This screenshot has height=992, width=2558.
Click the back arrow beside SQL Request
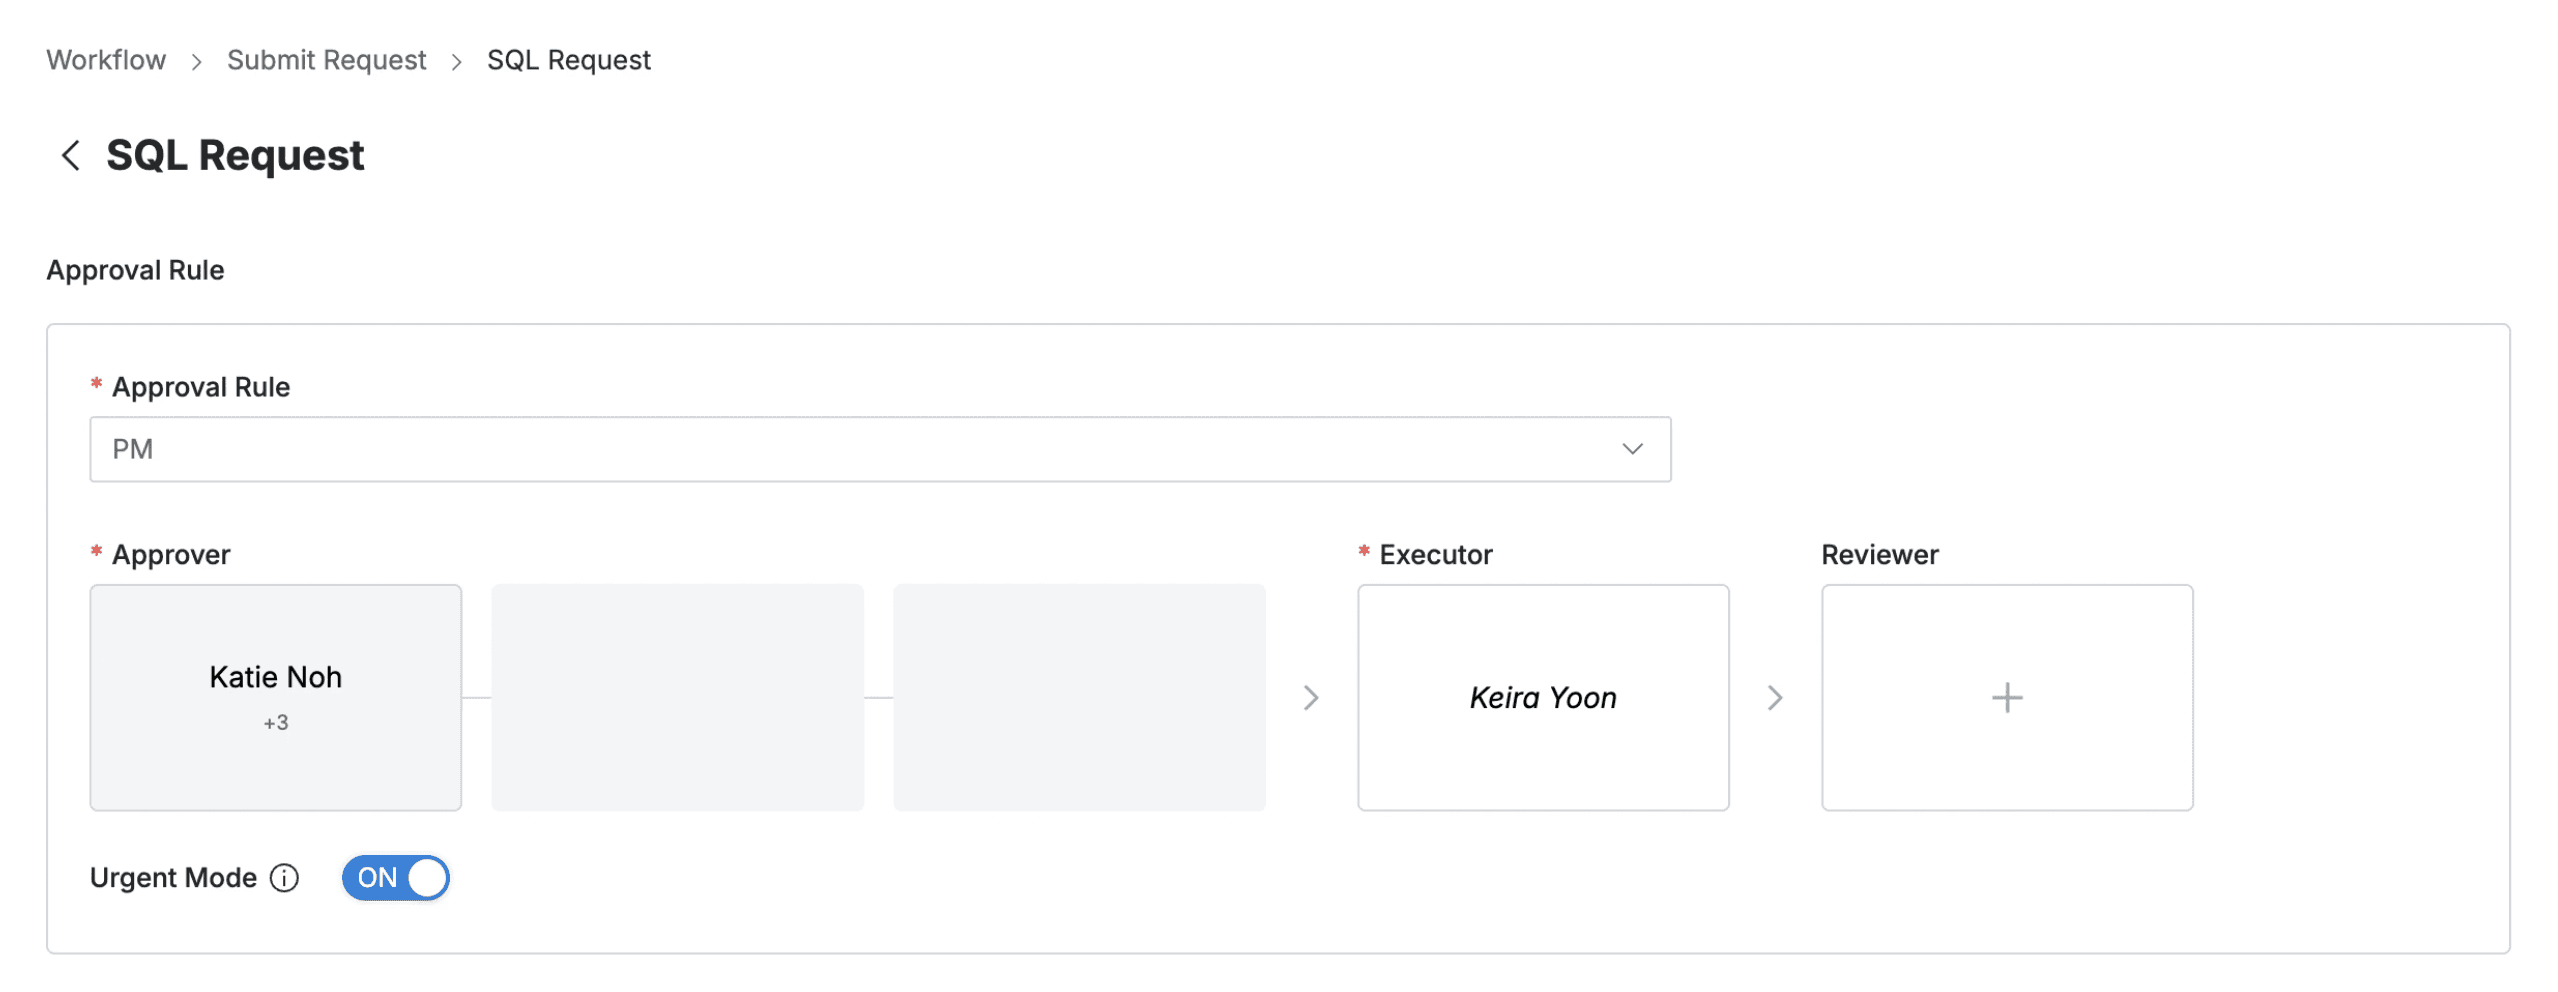71,155
